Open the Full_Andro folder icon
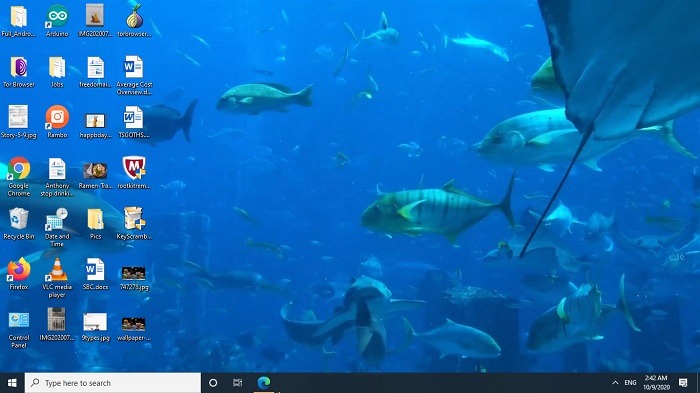 click(18, 17)
